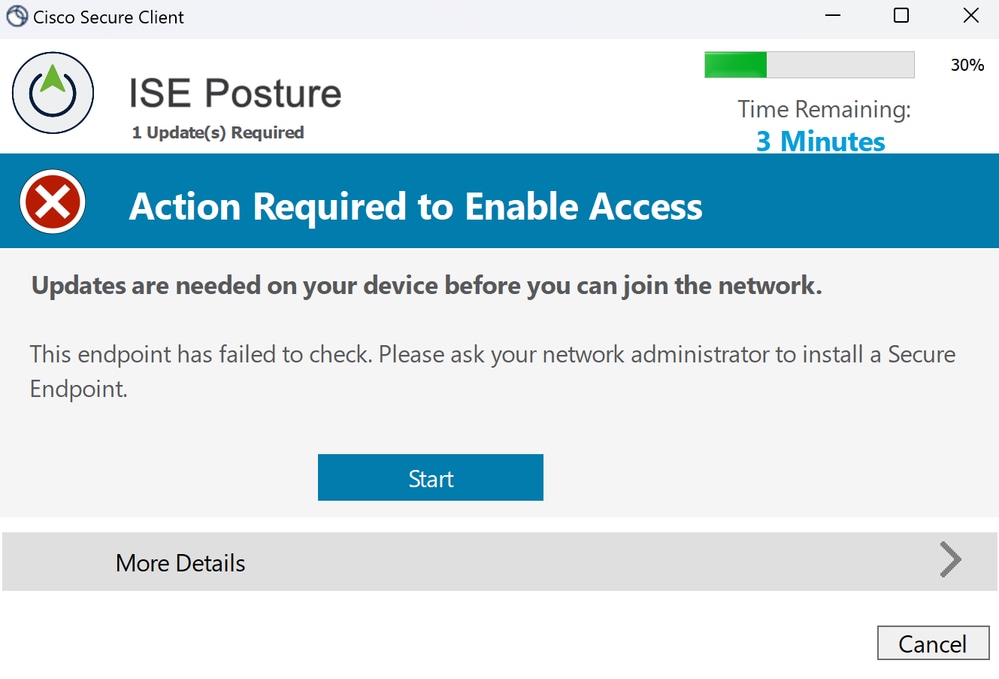Select the 1 Update(s) Required text

click(x=218, y=132)
